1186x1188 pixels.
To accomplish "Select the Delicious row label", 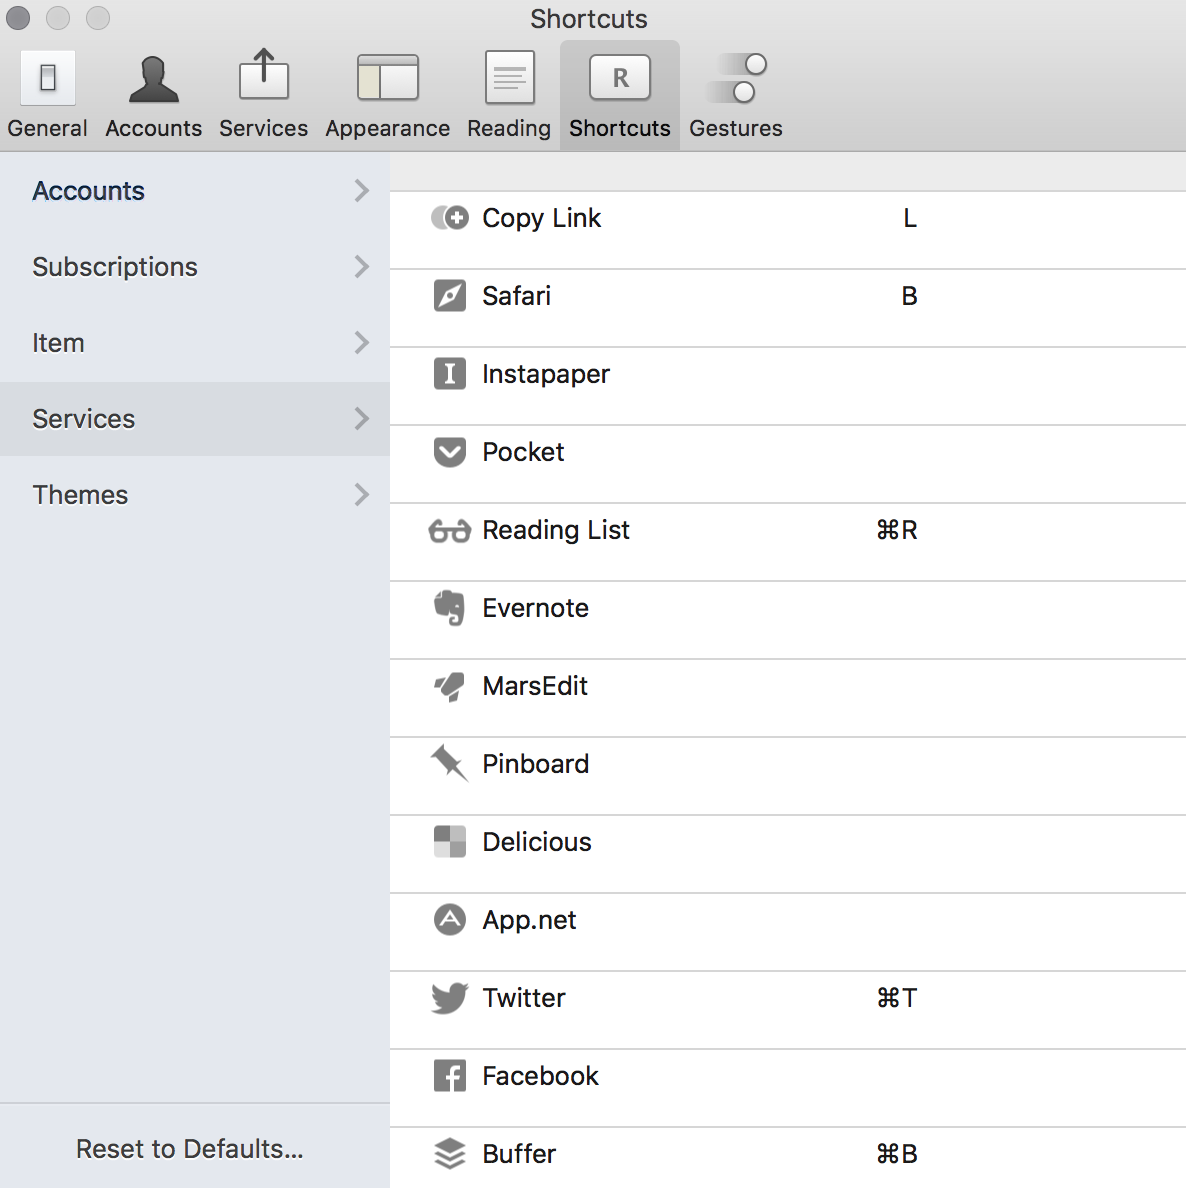I will pos(537,842).
